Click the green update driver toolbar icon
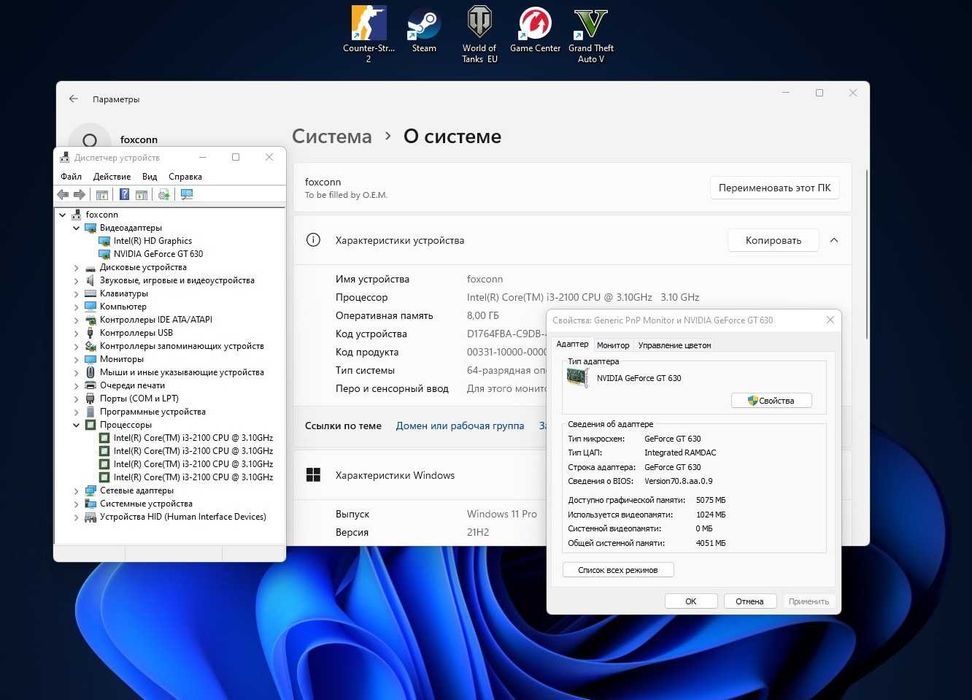972x700 pixels. [164, 195]
